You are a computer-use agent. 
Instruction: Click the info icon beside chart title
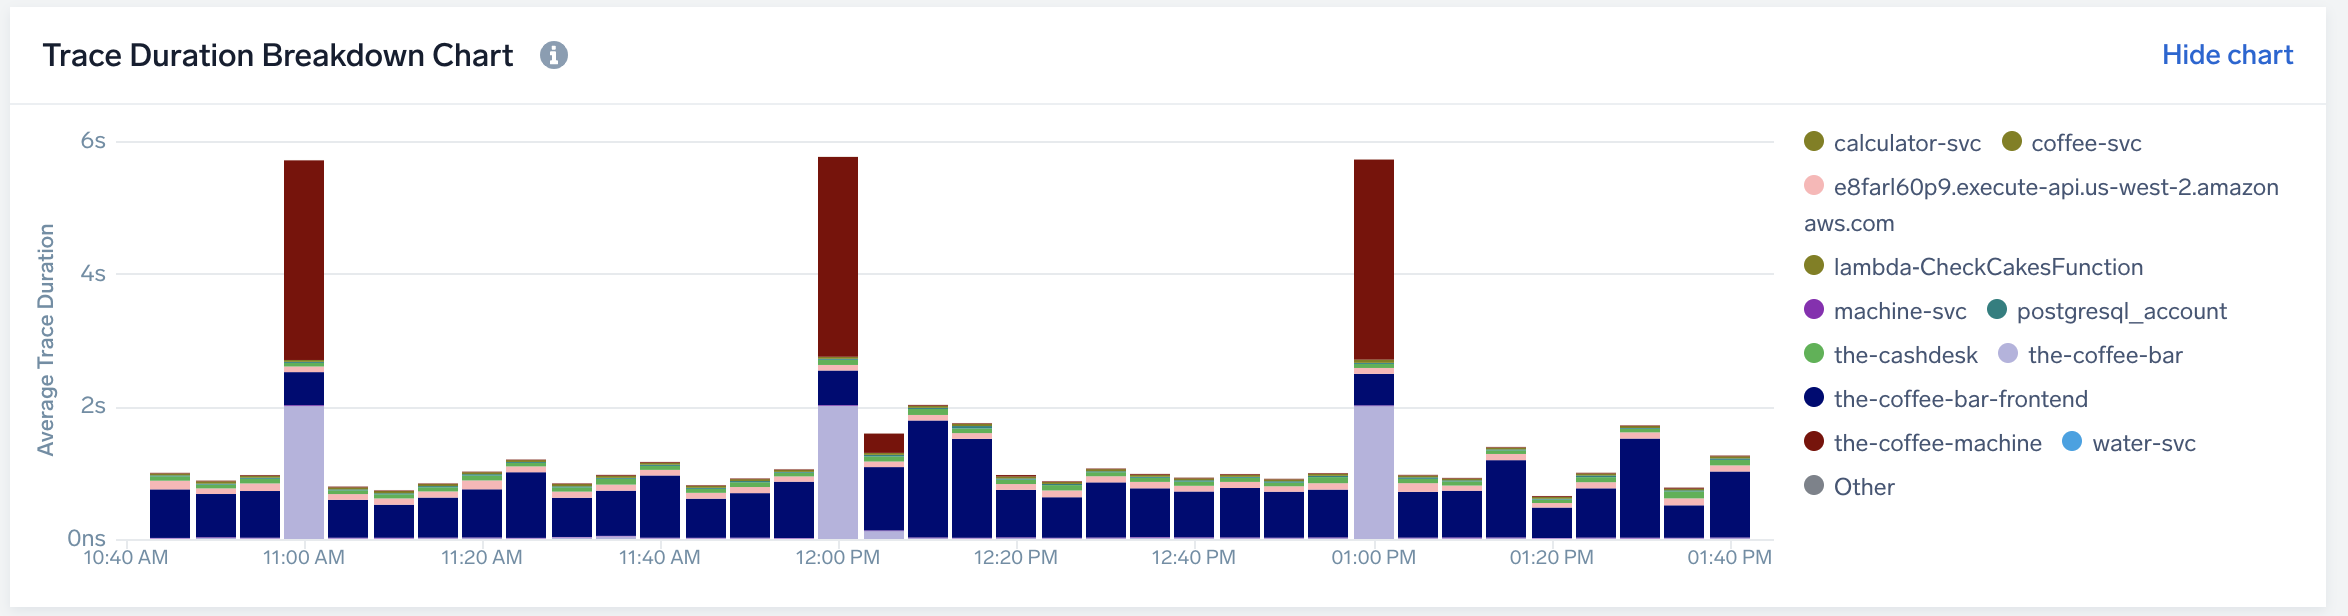(554, 55)
